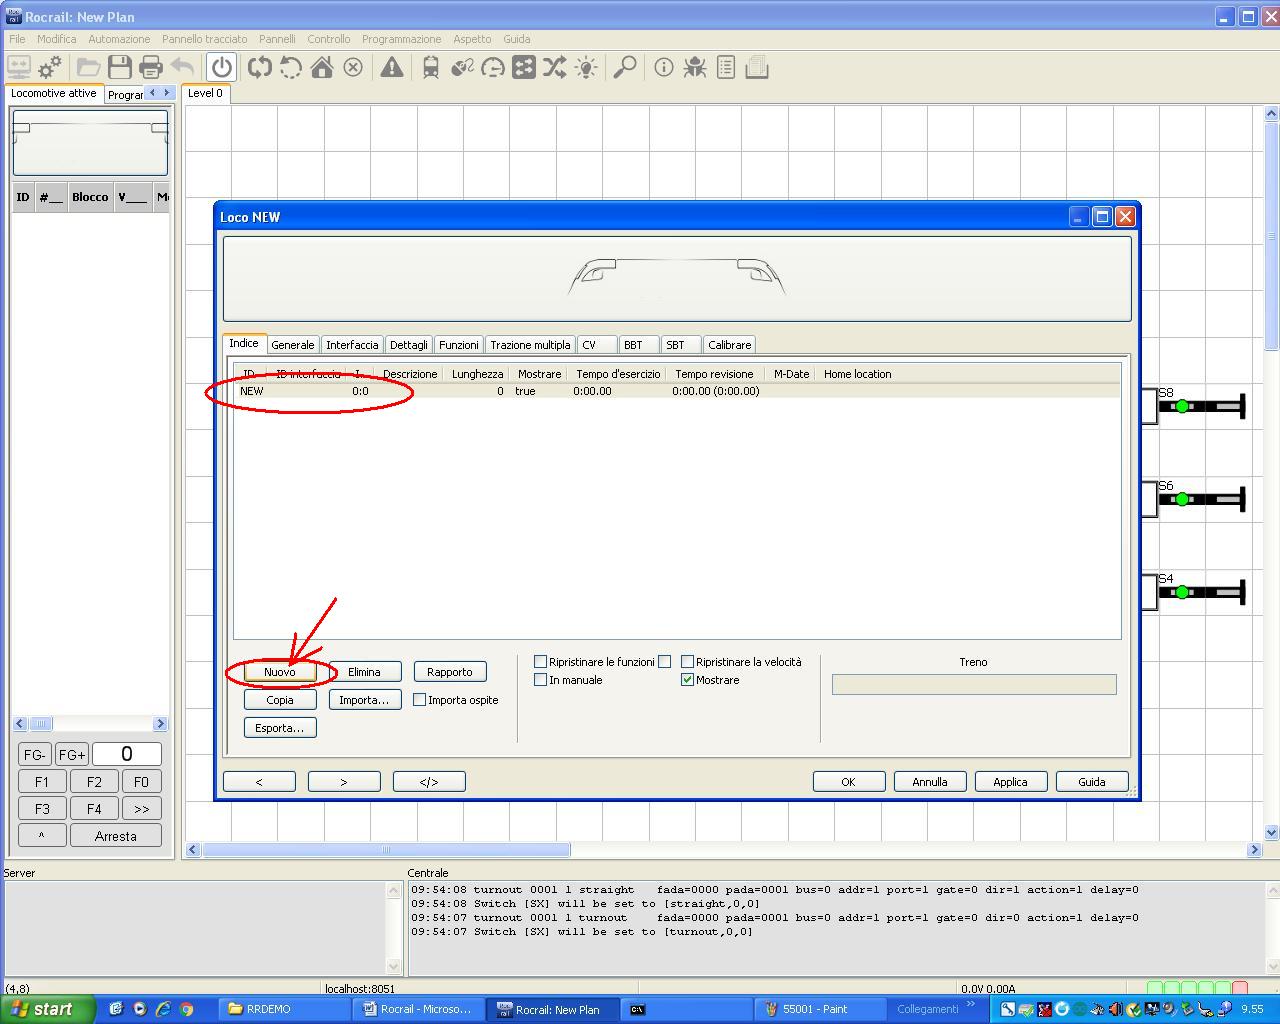Click the printer icon in toolbar
Viewport: 1280px width, 1024px height.
151,67
